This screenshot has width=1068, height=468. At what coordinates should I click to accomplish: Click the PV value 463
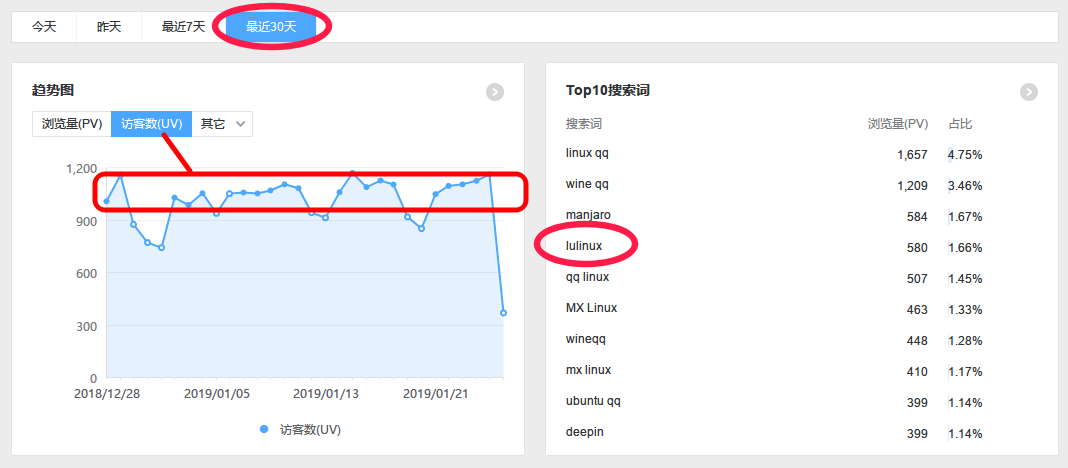[917, 310]
